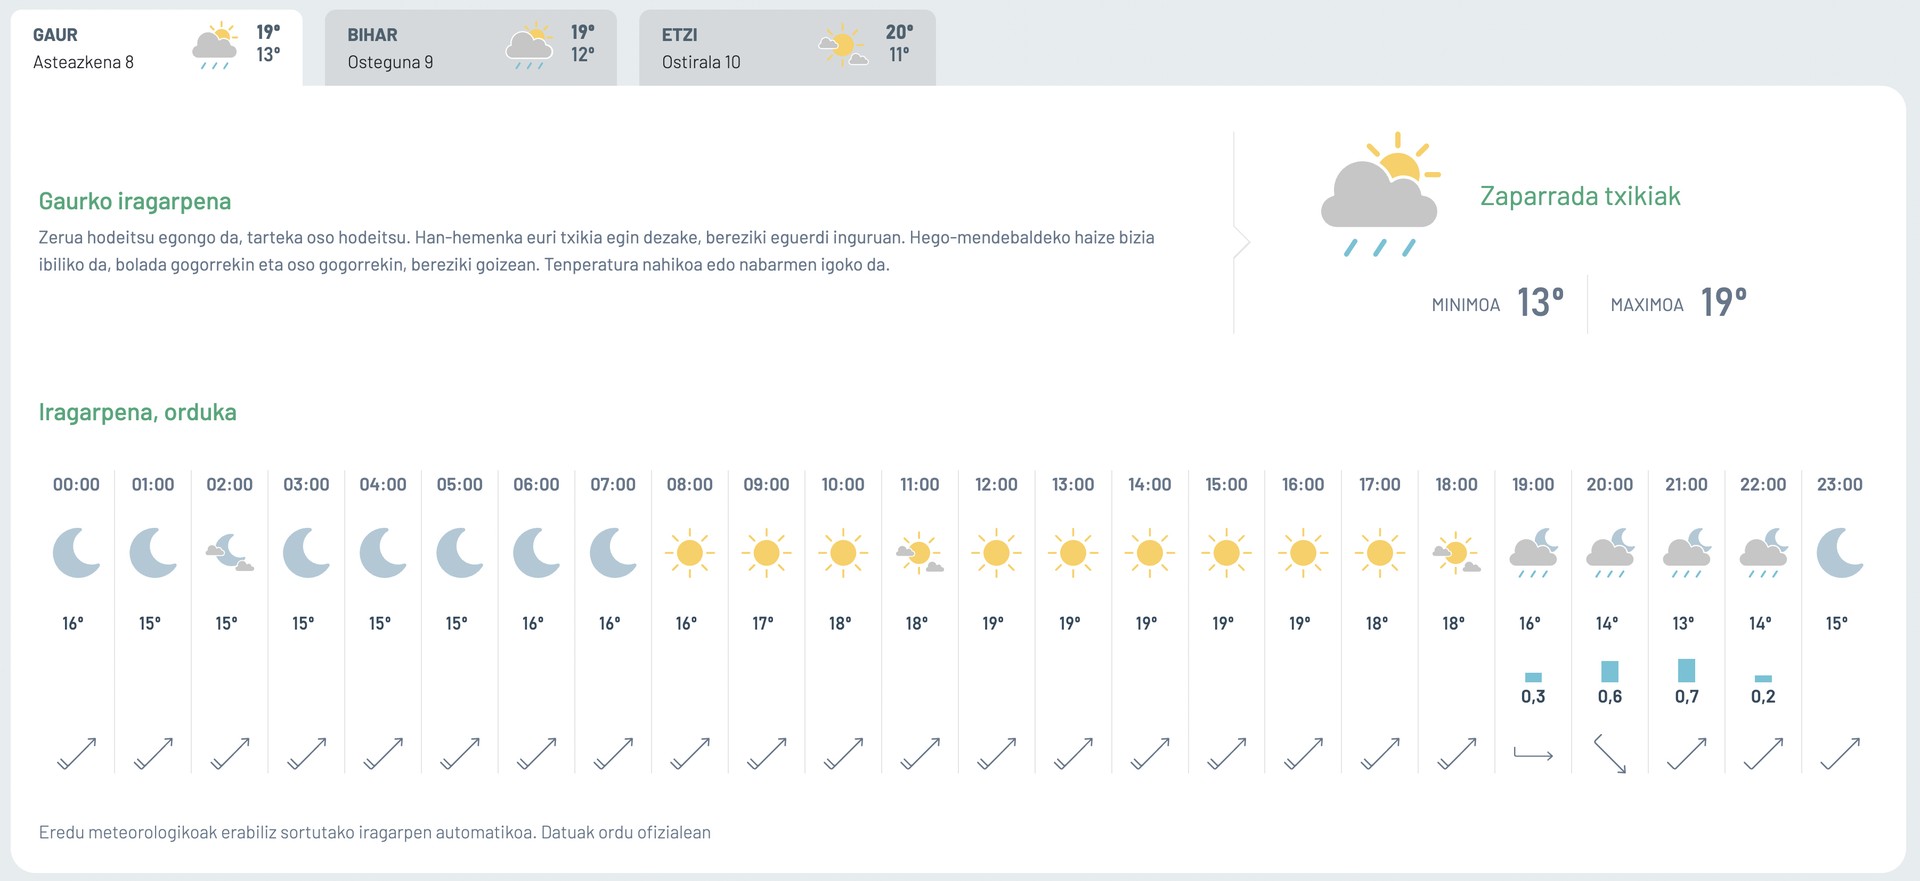Click the partly cloudy sun icon at 18:00
The width and height of the screenshot is (1920, 881).
coord(1457,553)
